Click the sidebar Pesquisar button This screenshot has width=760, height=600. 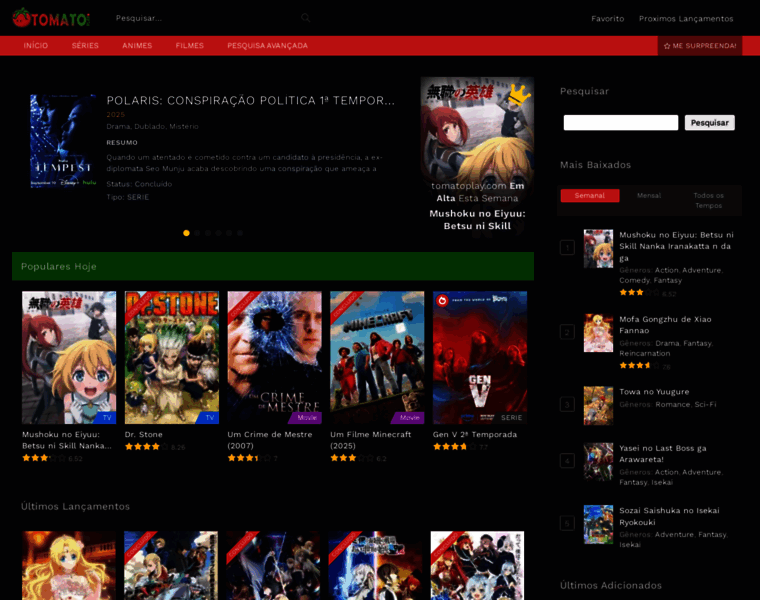coord(710,123)
